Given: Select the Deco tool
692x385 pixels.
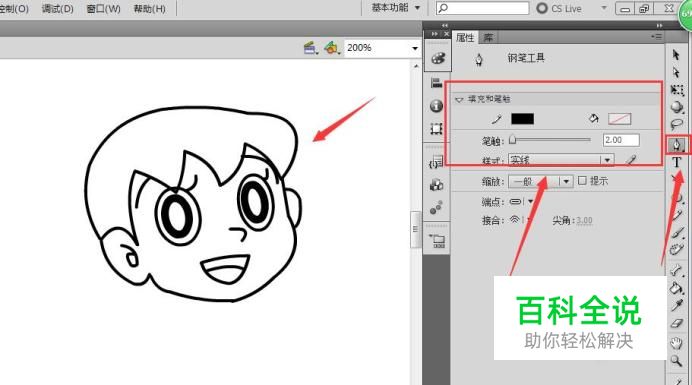Looking at the screenshot, I should (677, 250).
